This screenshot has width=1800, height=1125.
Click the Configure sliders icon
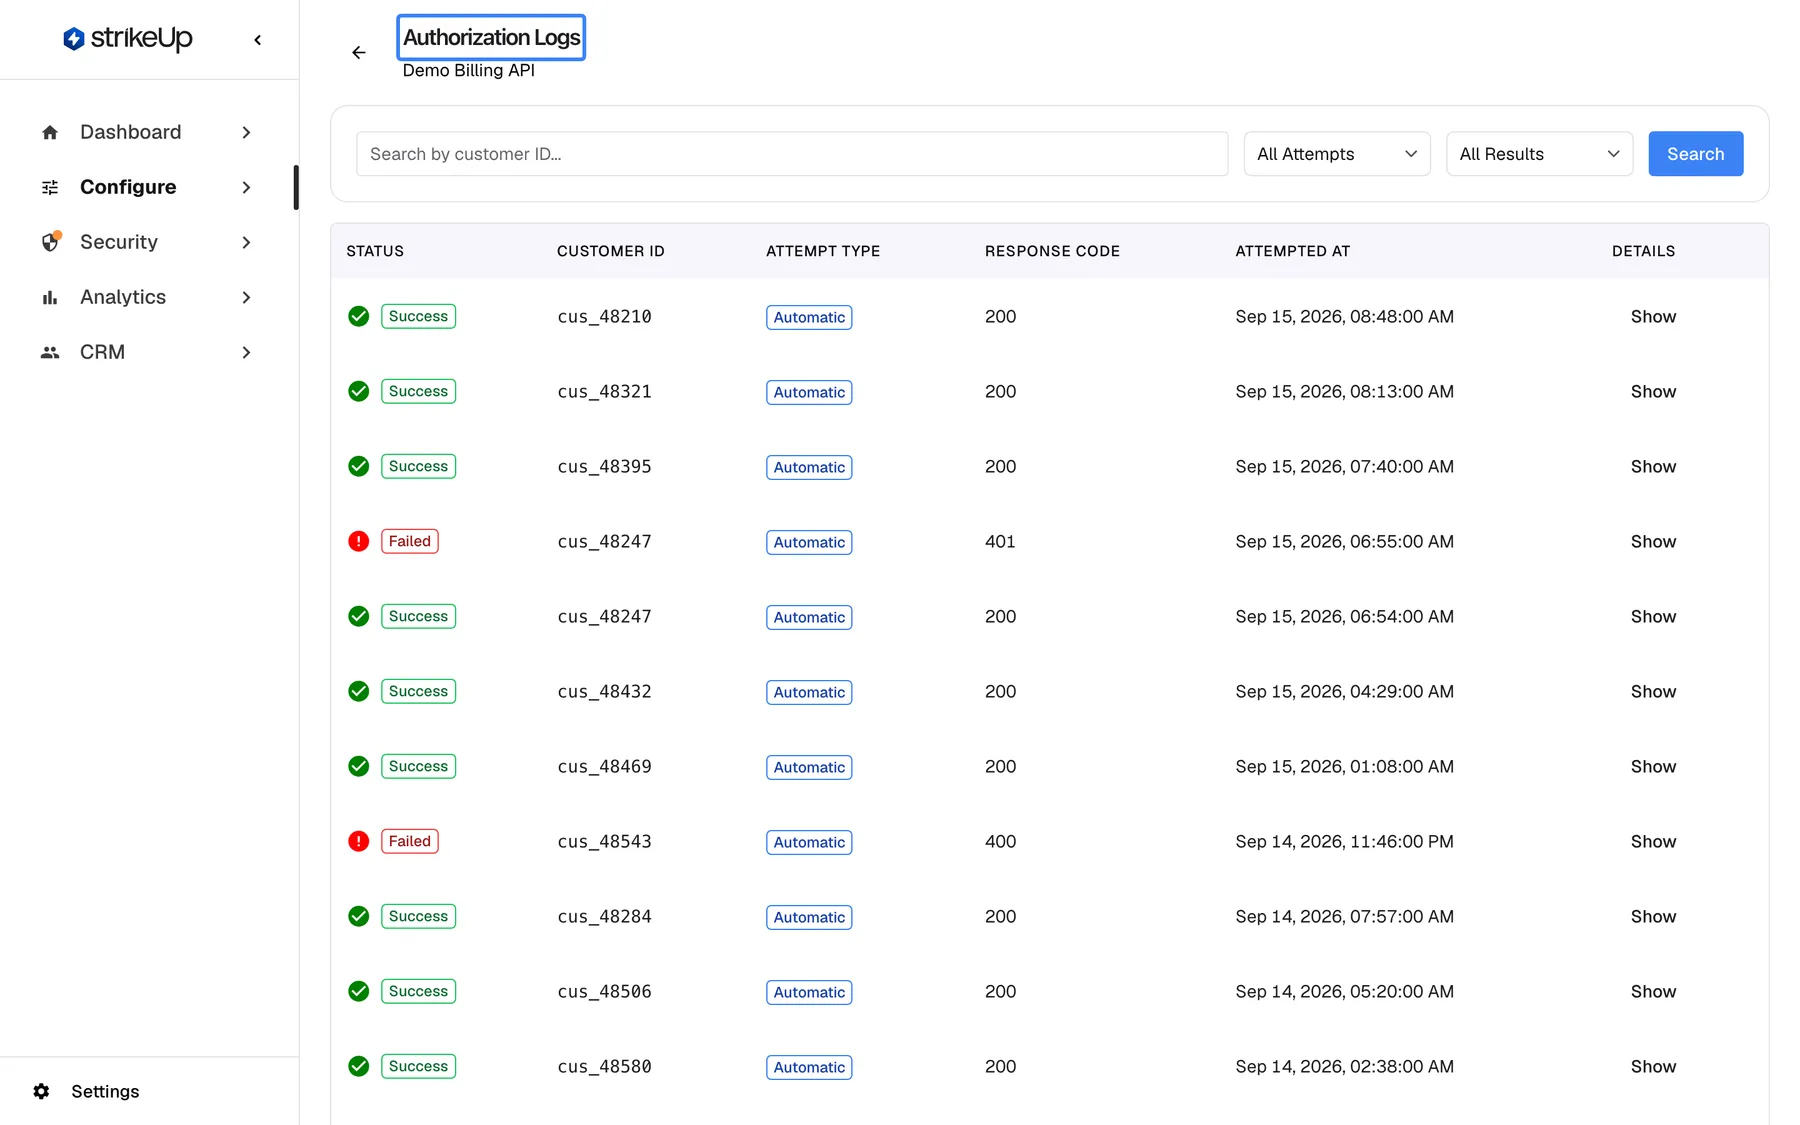click(x=50, y=187)
